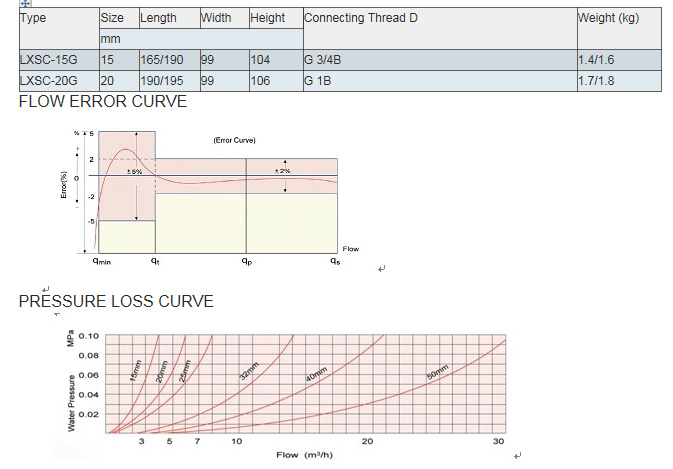Select the pressure loss chart image

click(285, 392)
